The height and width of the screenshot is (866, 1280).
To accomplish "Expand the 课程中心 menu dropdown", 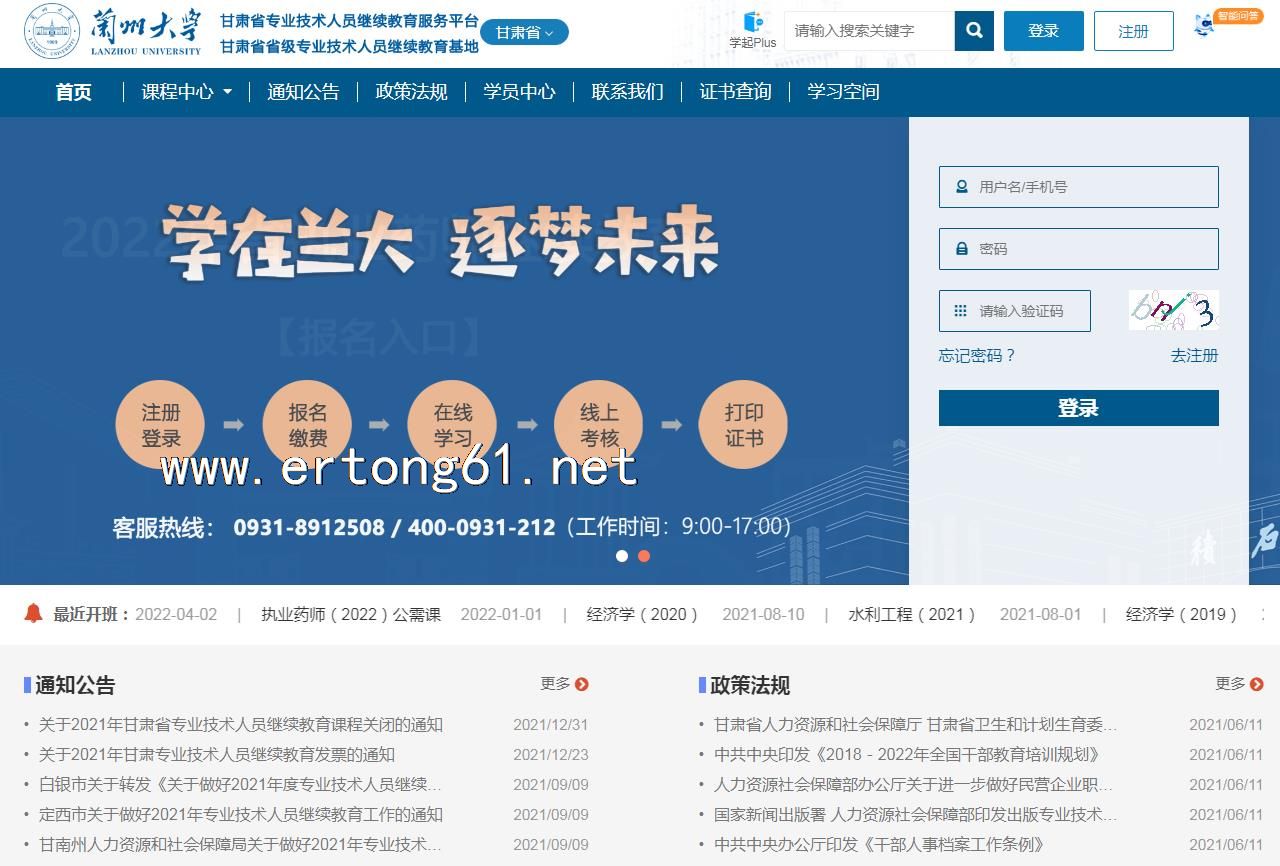I will pos(187,92).
